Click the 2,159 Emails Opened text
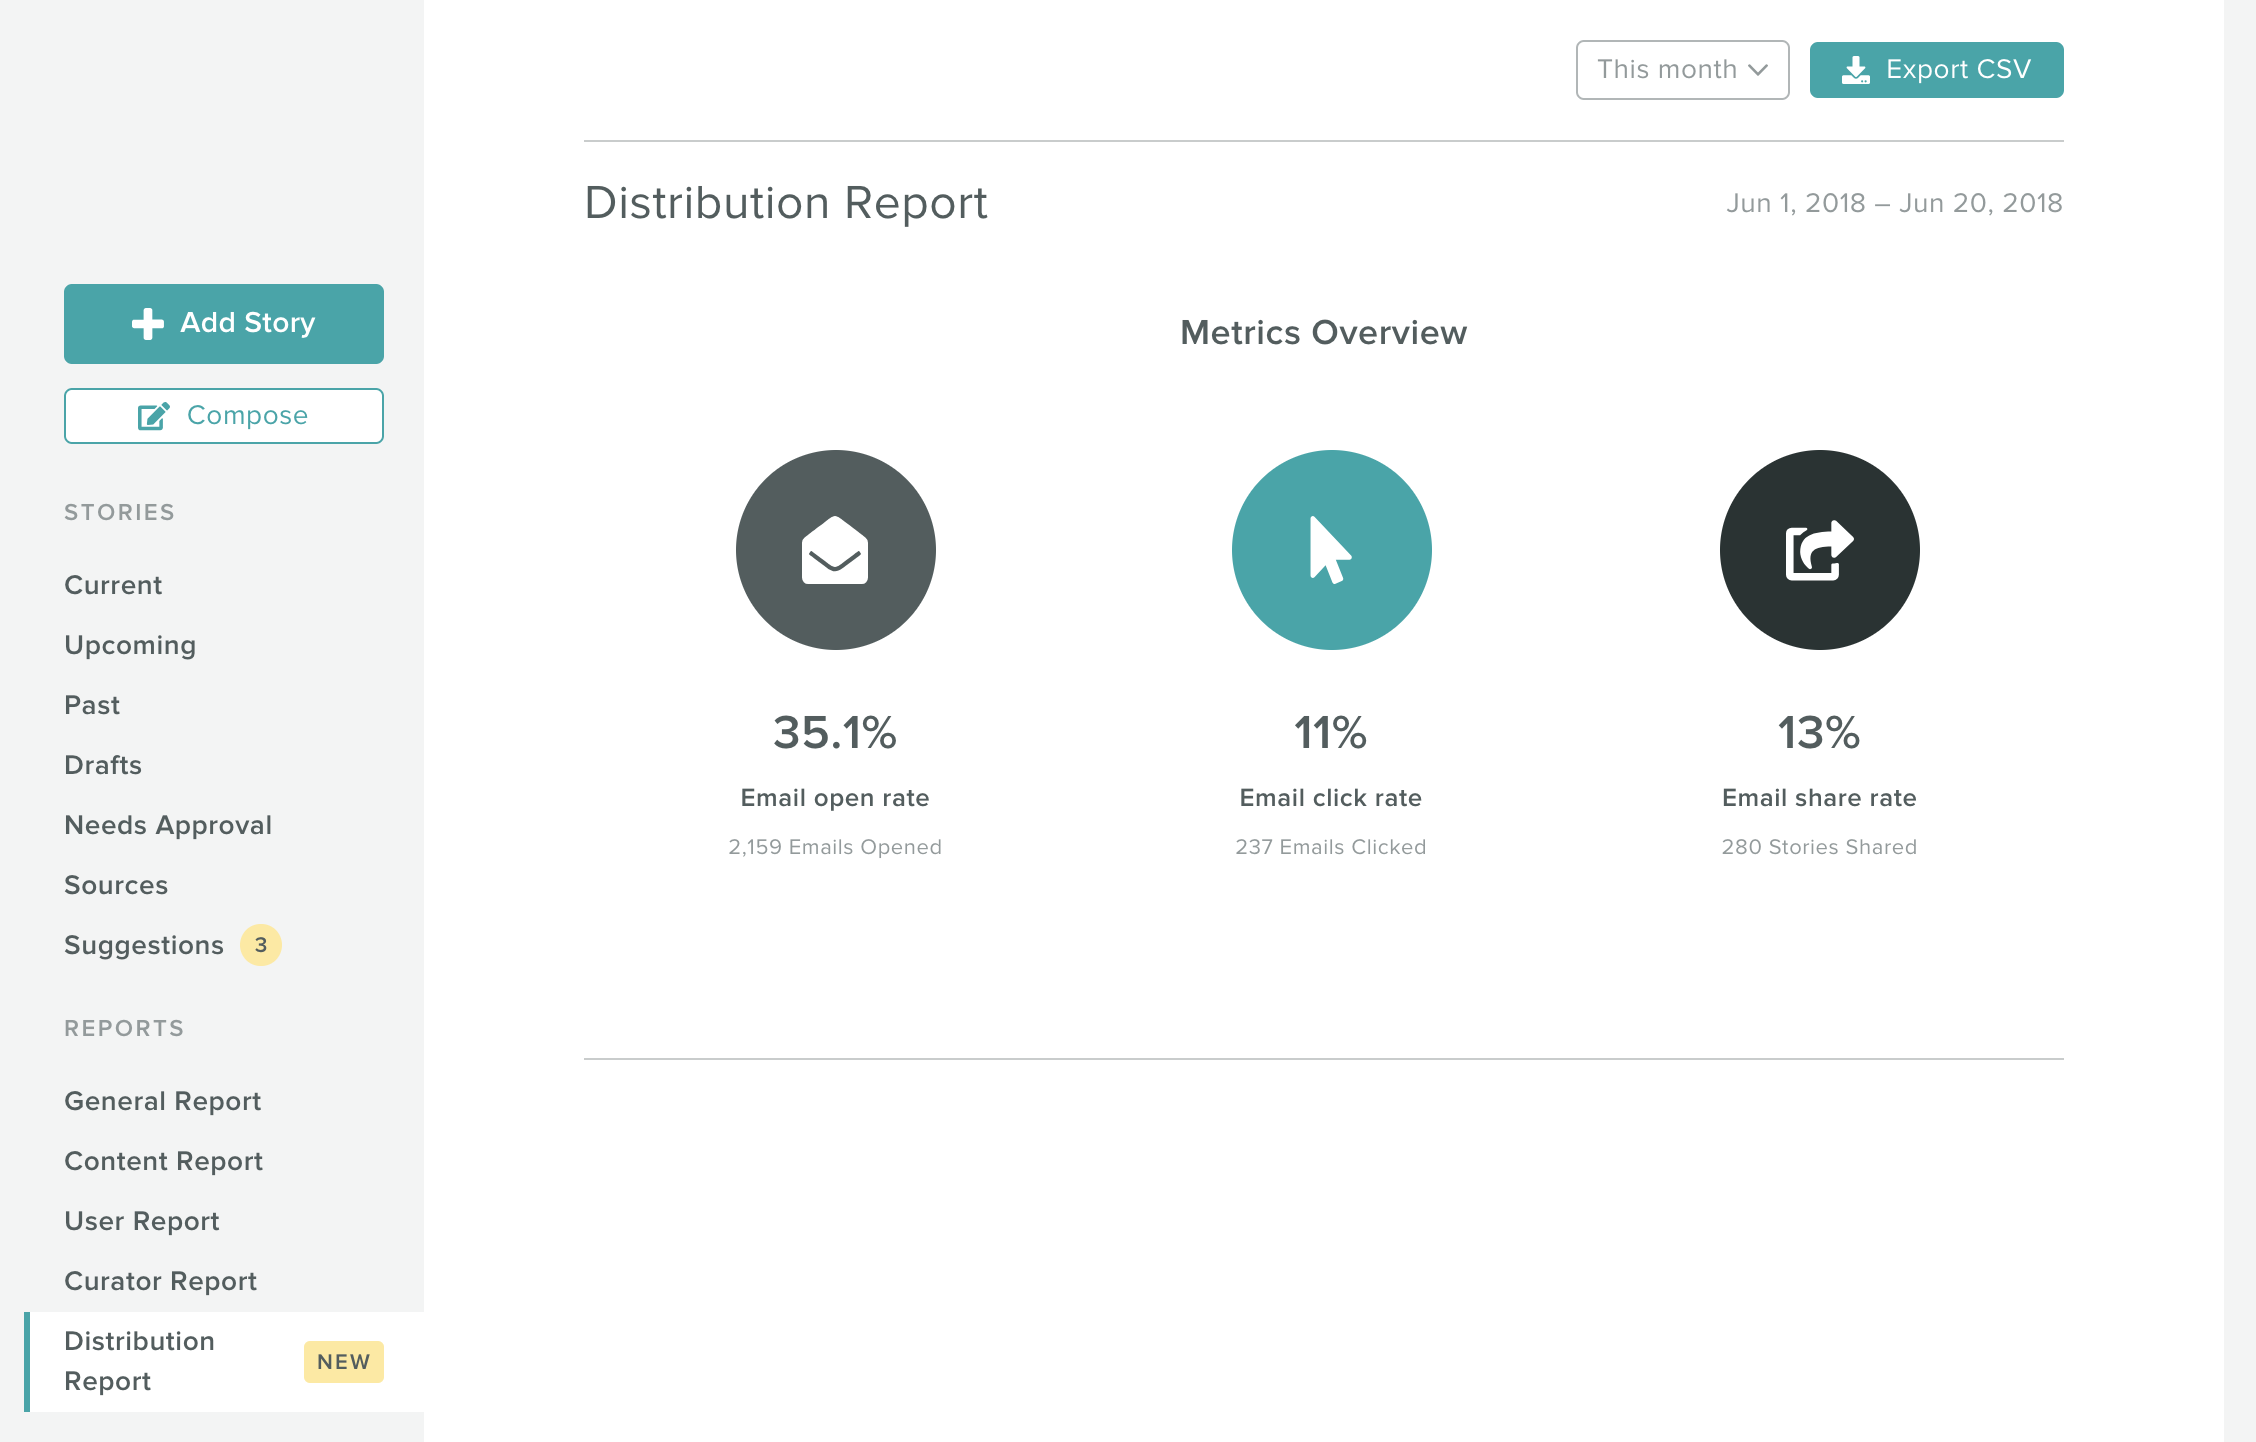This screenshot has width=2256, height=1442. pyautogui.click(x=835, y=847)
